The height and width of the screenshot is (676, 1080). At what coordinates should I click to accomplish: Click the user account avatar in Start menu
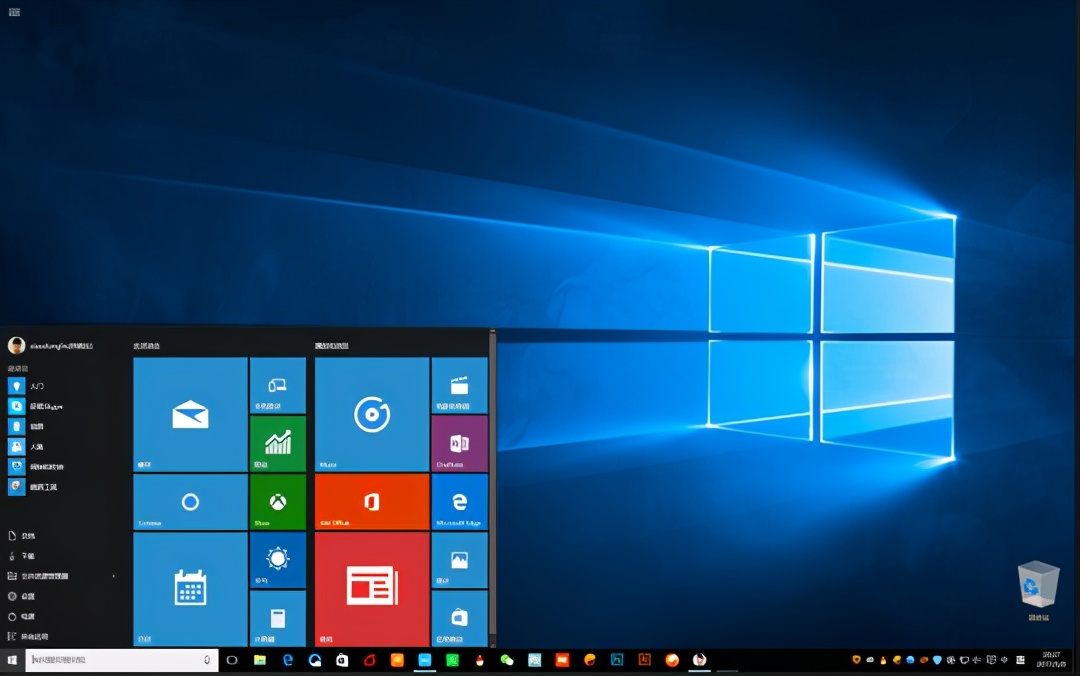pos(15,345)
